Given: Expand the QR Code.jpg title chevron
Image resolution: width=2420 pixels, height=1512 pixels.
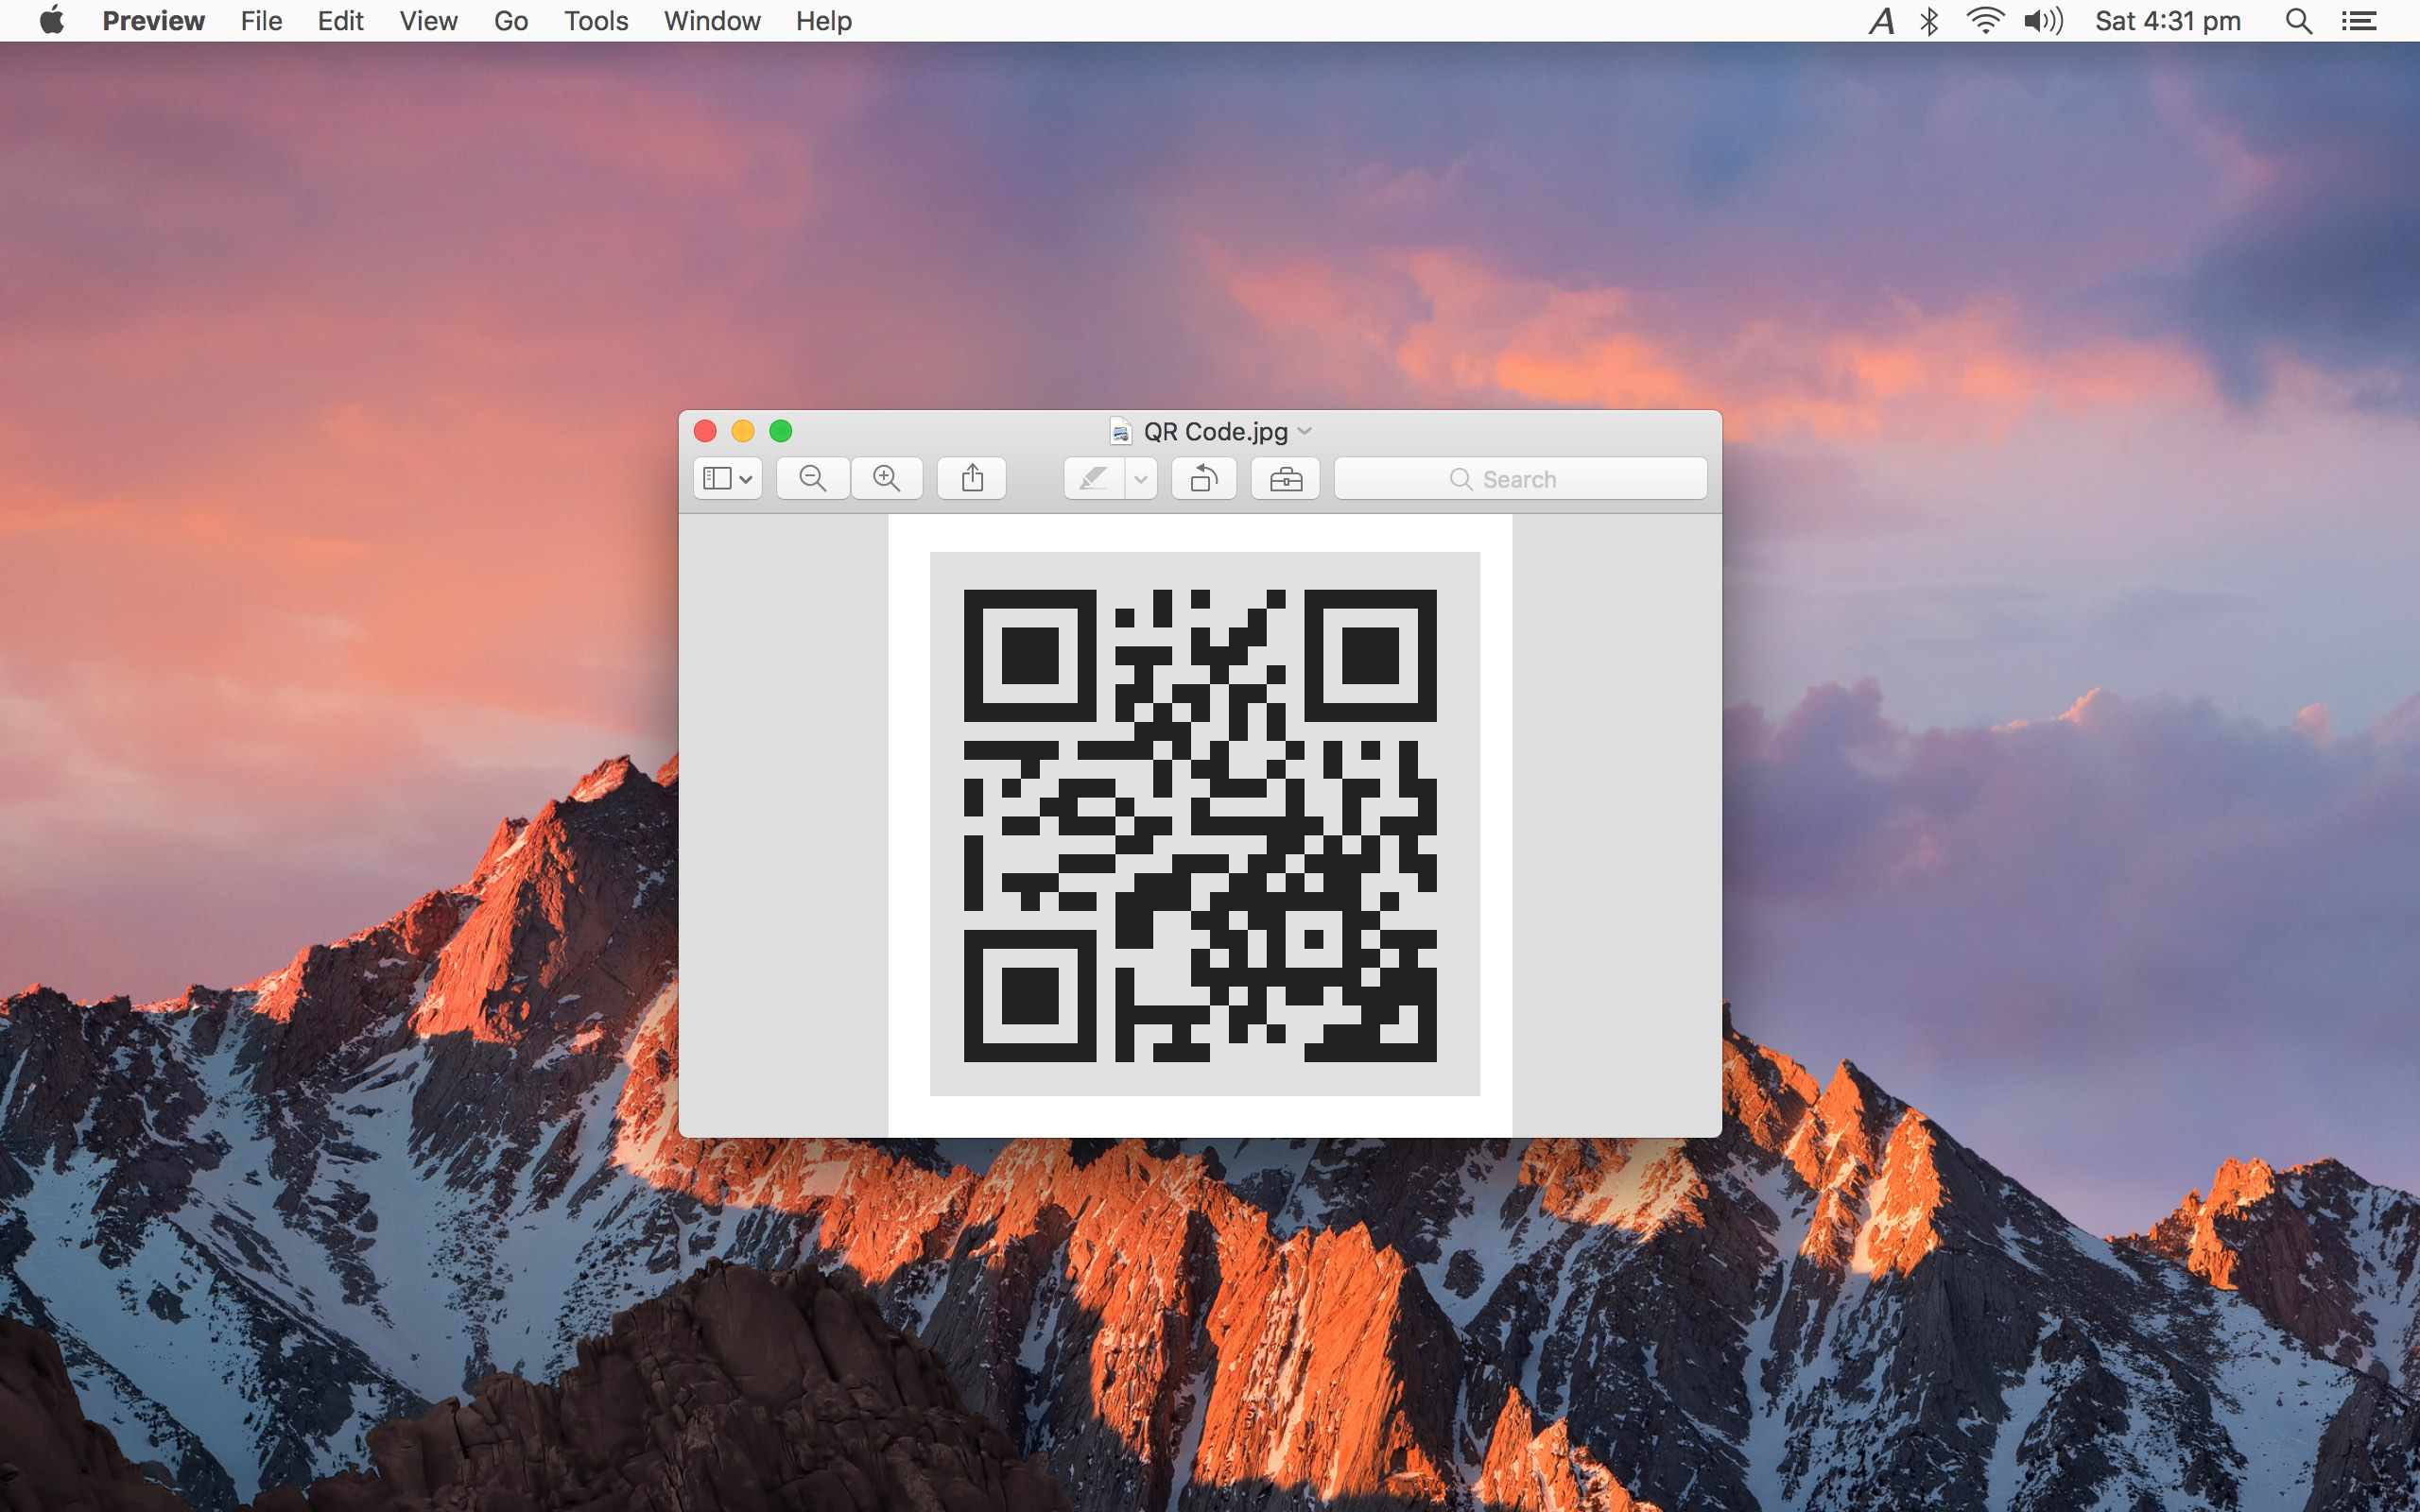Looking at the screenshot, I should click(x=1305, y=431).
